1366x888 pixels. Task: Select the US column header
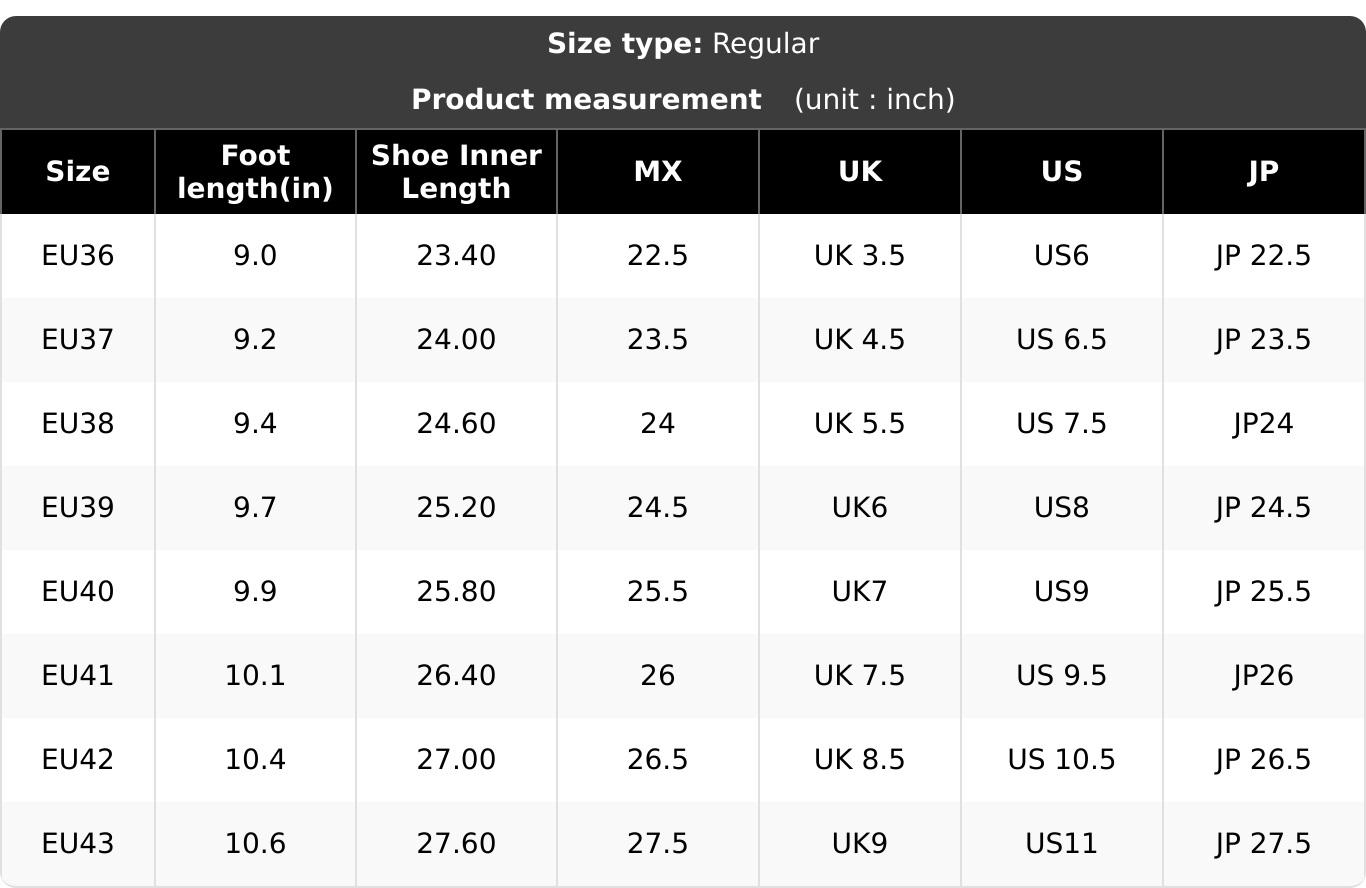point(1062,172)
